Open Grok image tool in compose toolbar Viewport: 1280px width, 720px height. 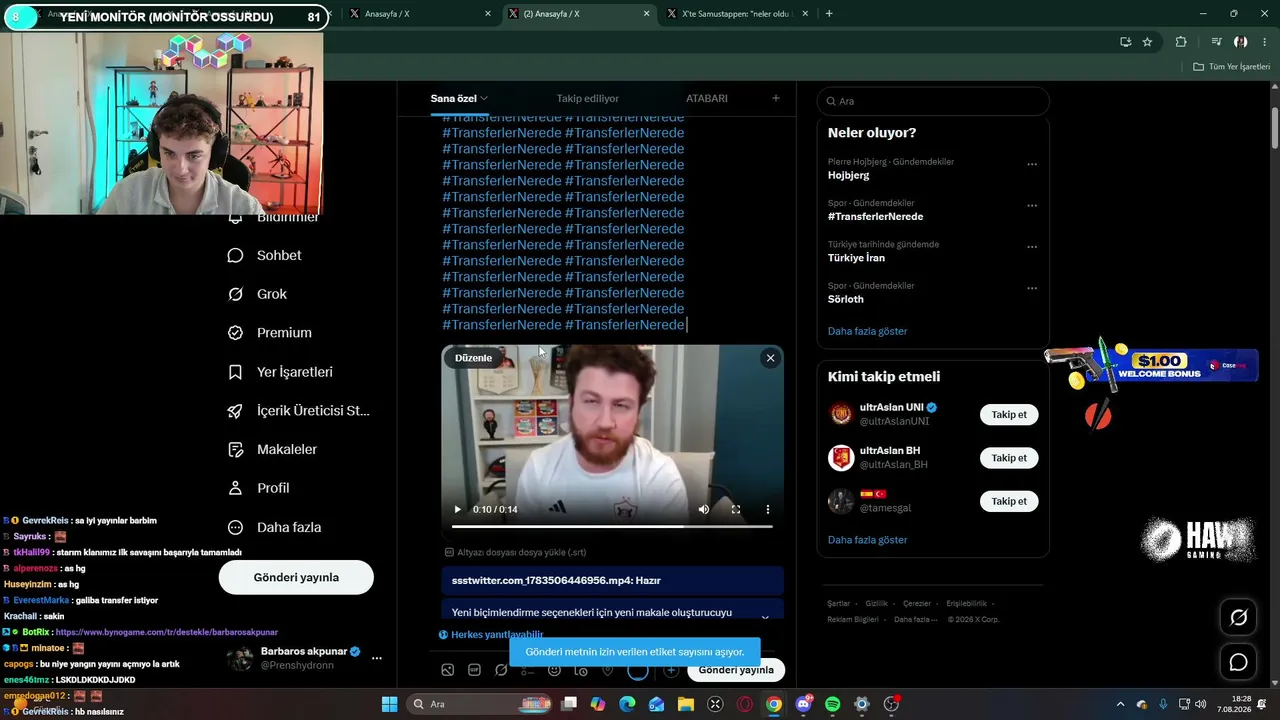501,670
